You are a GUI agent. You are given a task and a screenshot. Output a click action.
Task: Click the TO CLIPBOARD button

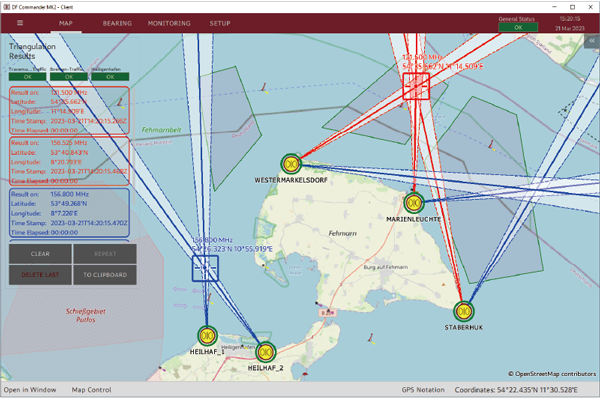click(x=105, y=275)
